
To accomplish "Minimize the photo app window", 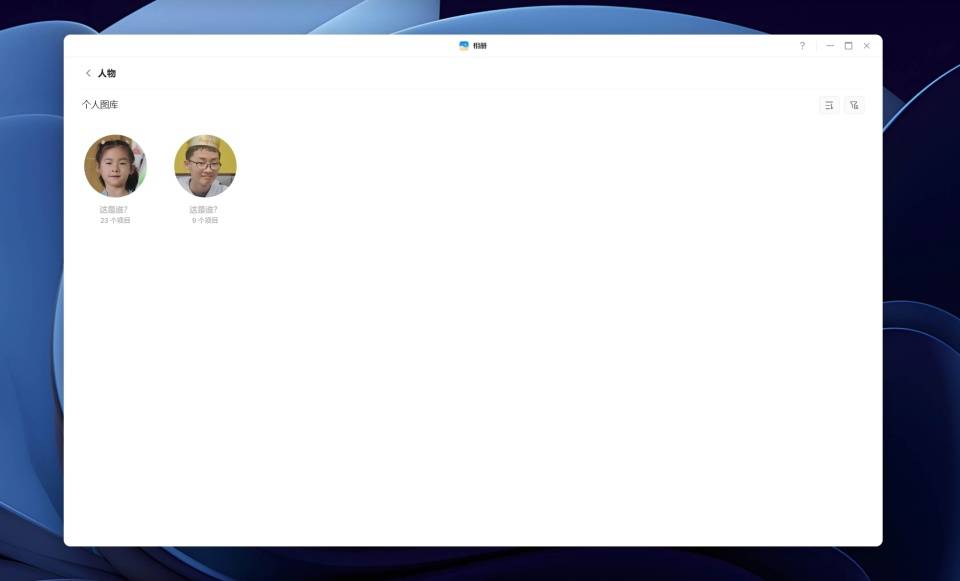I will 830,46.
